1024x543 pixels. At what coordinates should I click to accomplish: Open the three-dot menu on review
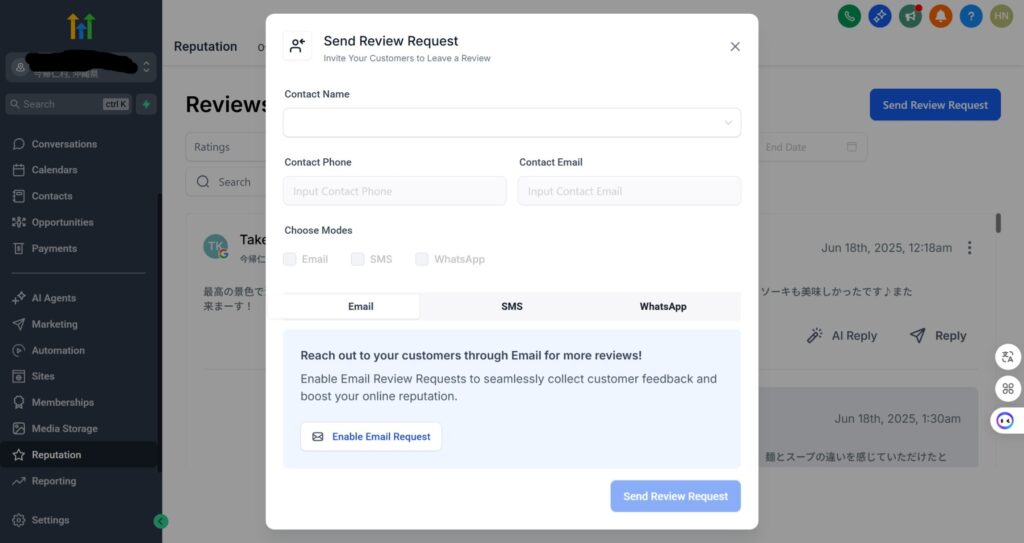(x=970, y=248)
